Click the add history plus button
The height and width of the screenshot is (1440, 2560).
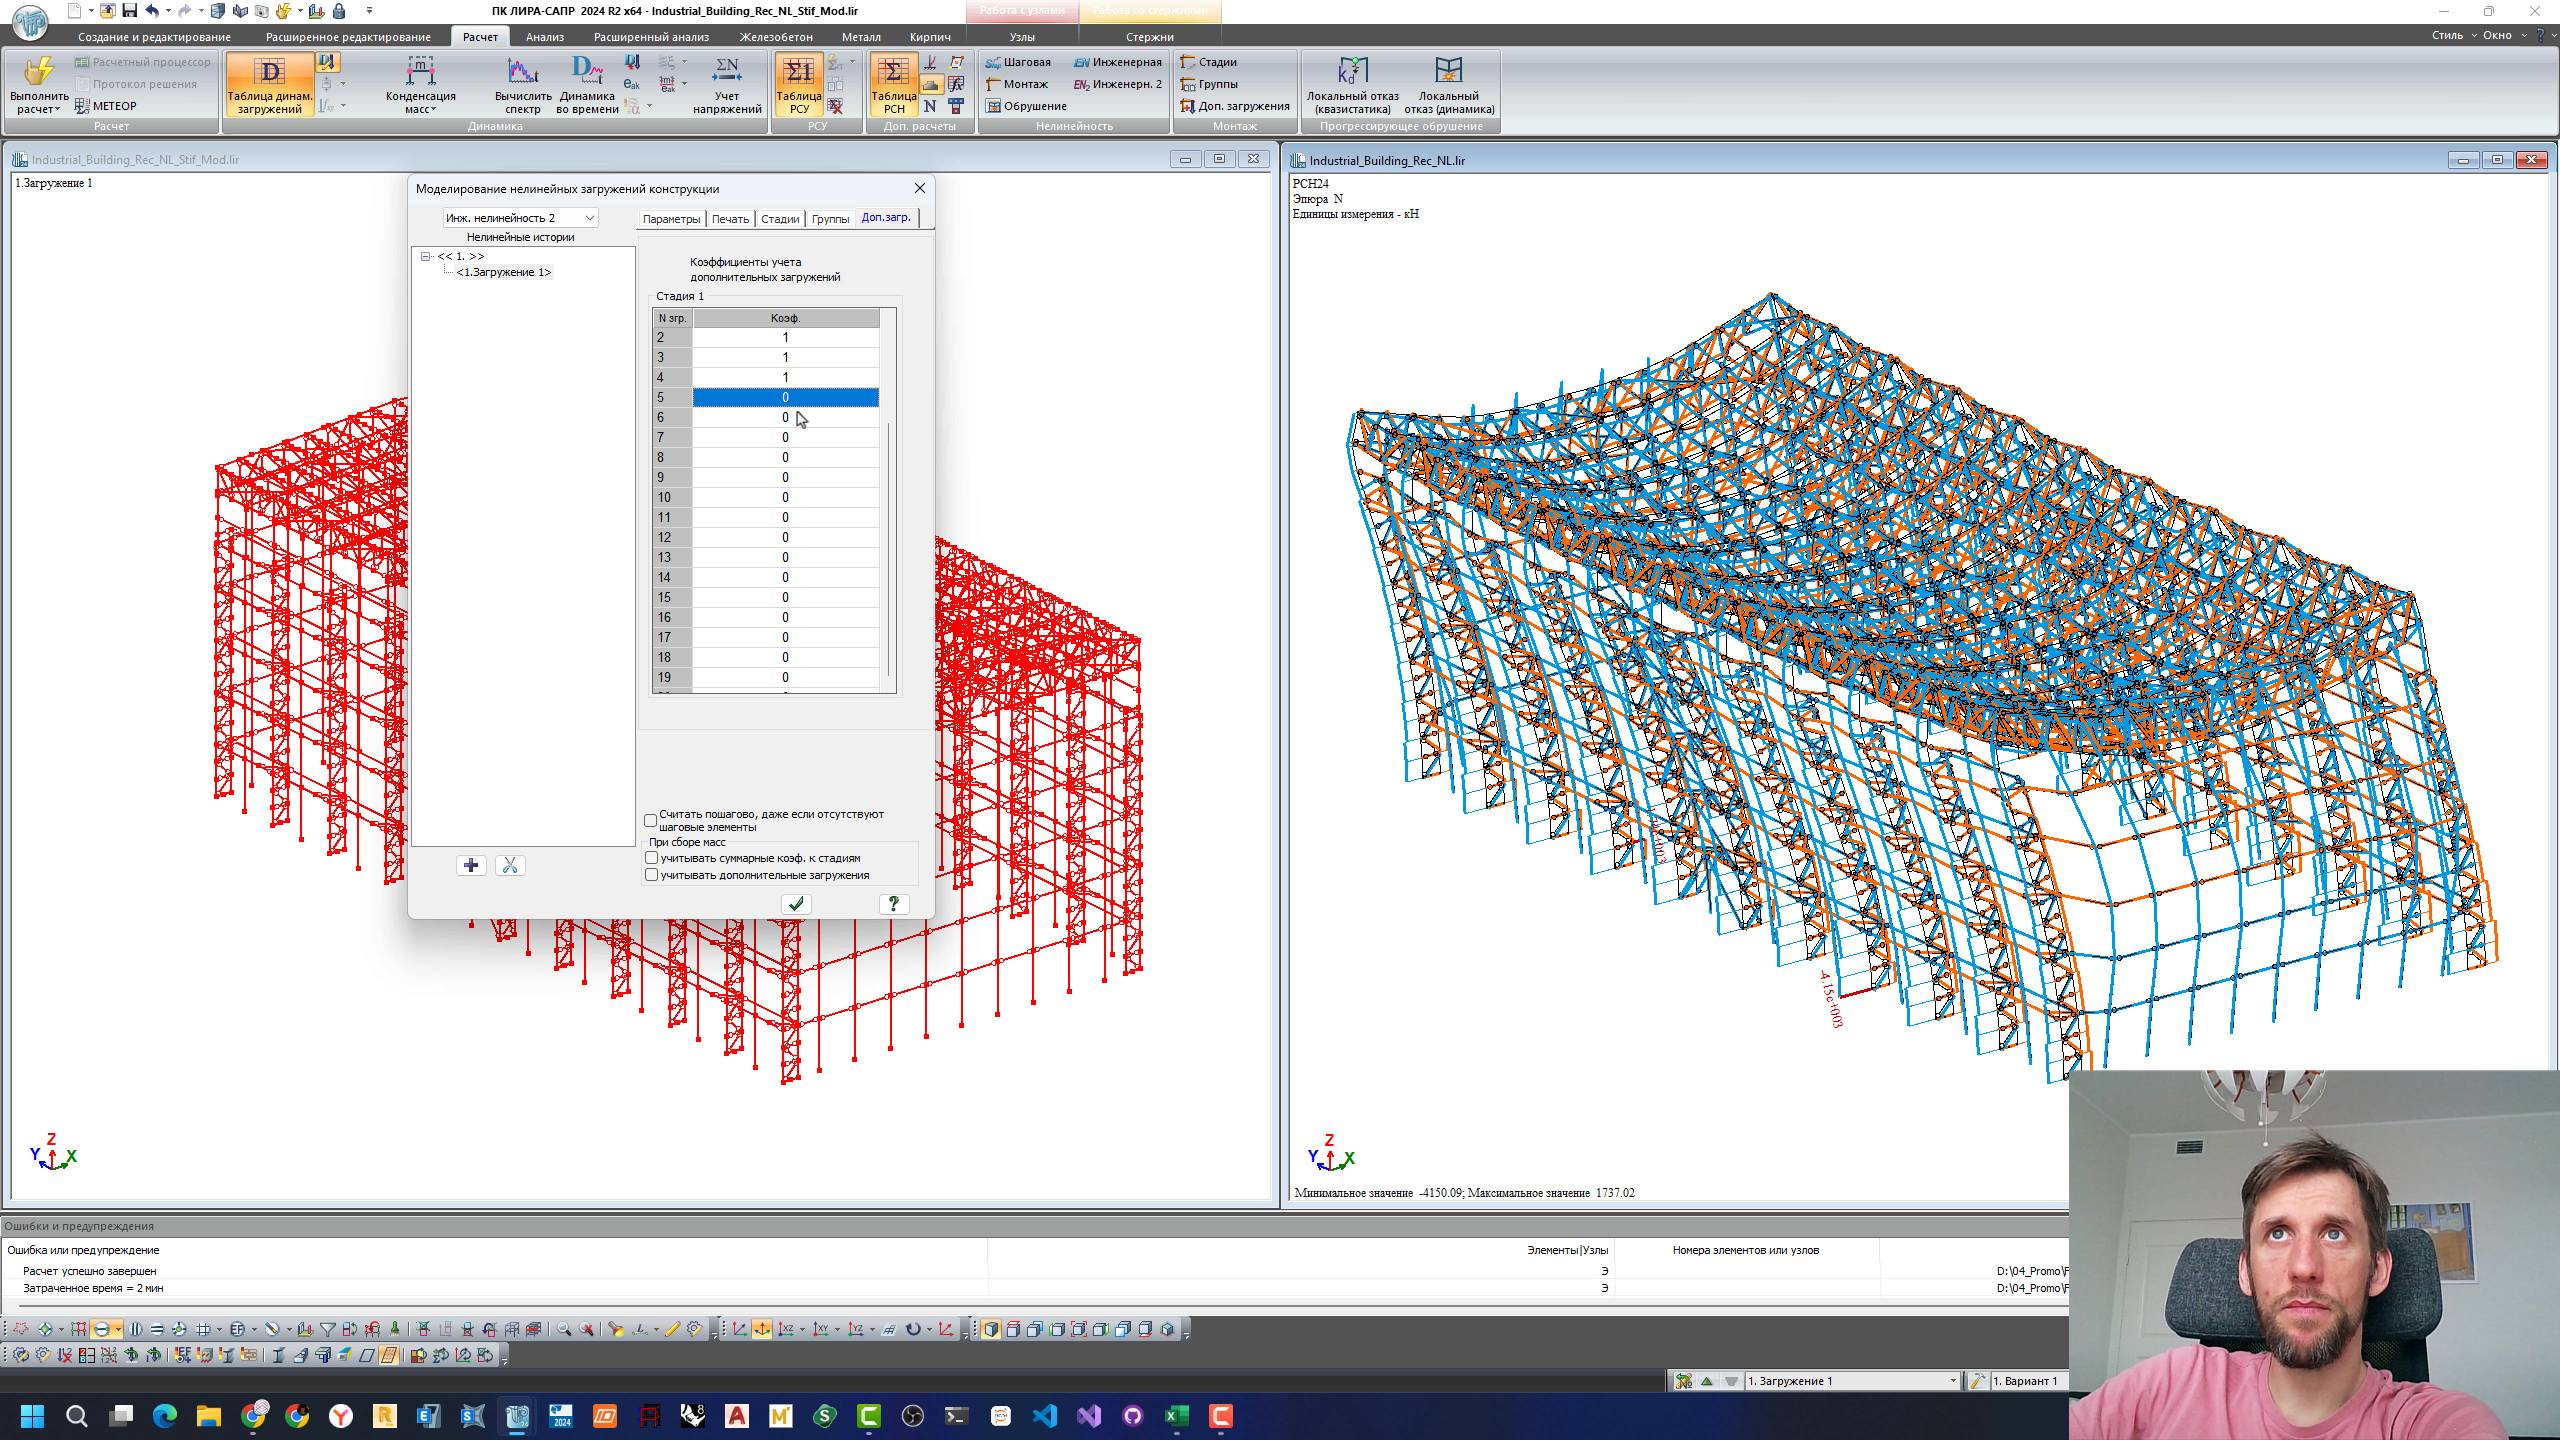(471, 866)
